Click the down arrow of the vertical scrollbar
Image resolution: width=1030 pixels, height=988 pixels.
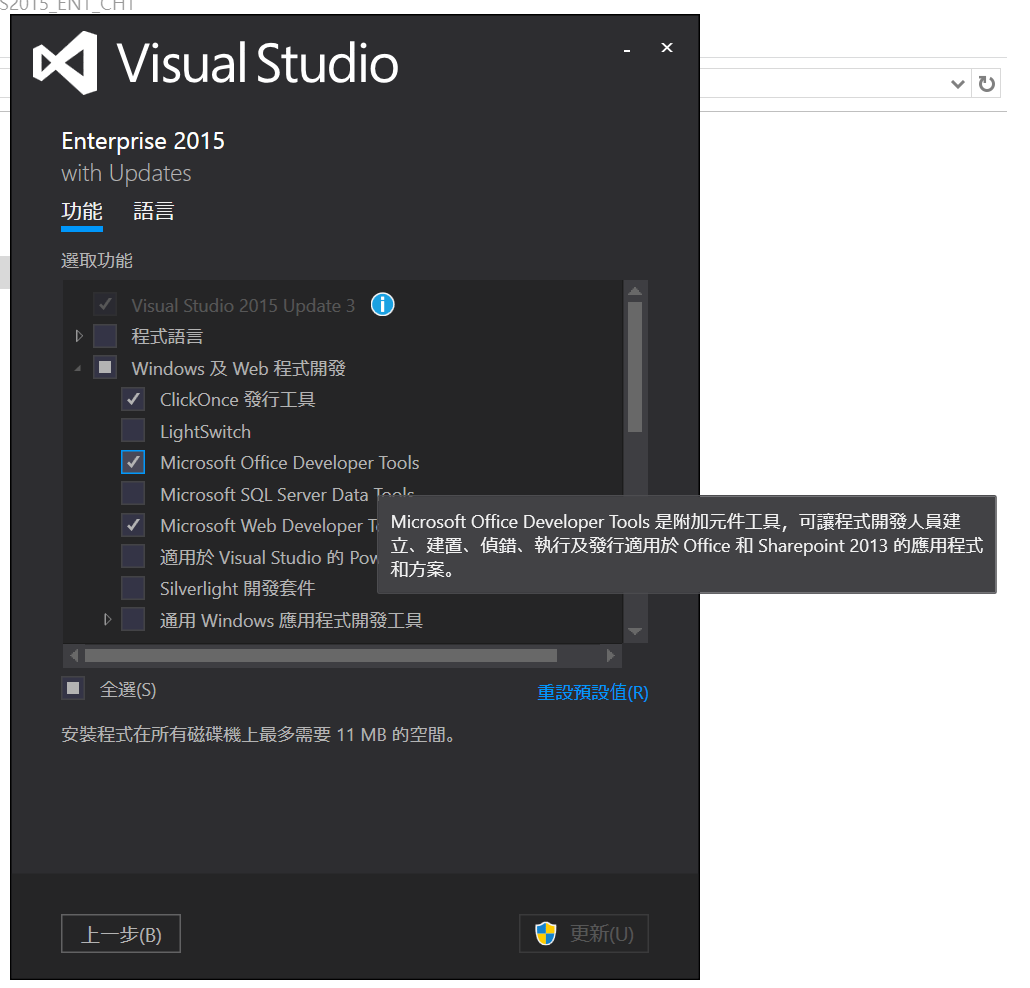[x=635, y=630]
